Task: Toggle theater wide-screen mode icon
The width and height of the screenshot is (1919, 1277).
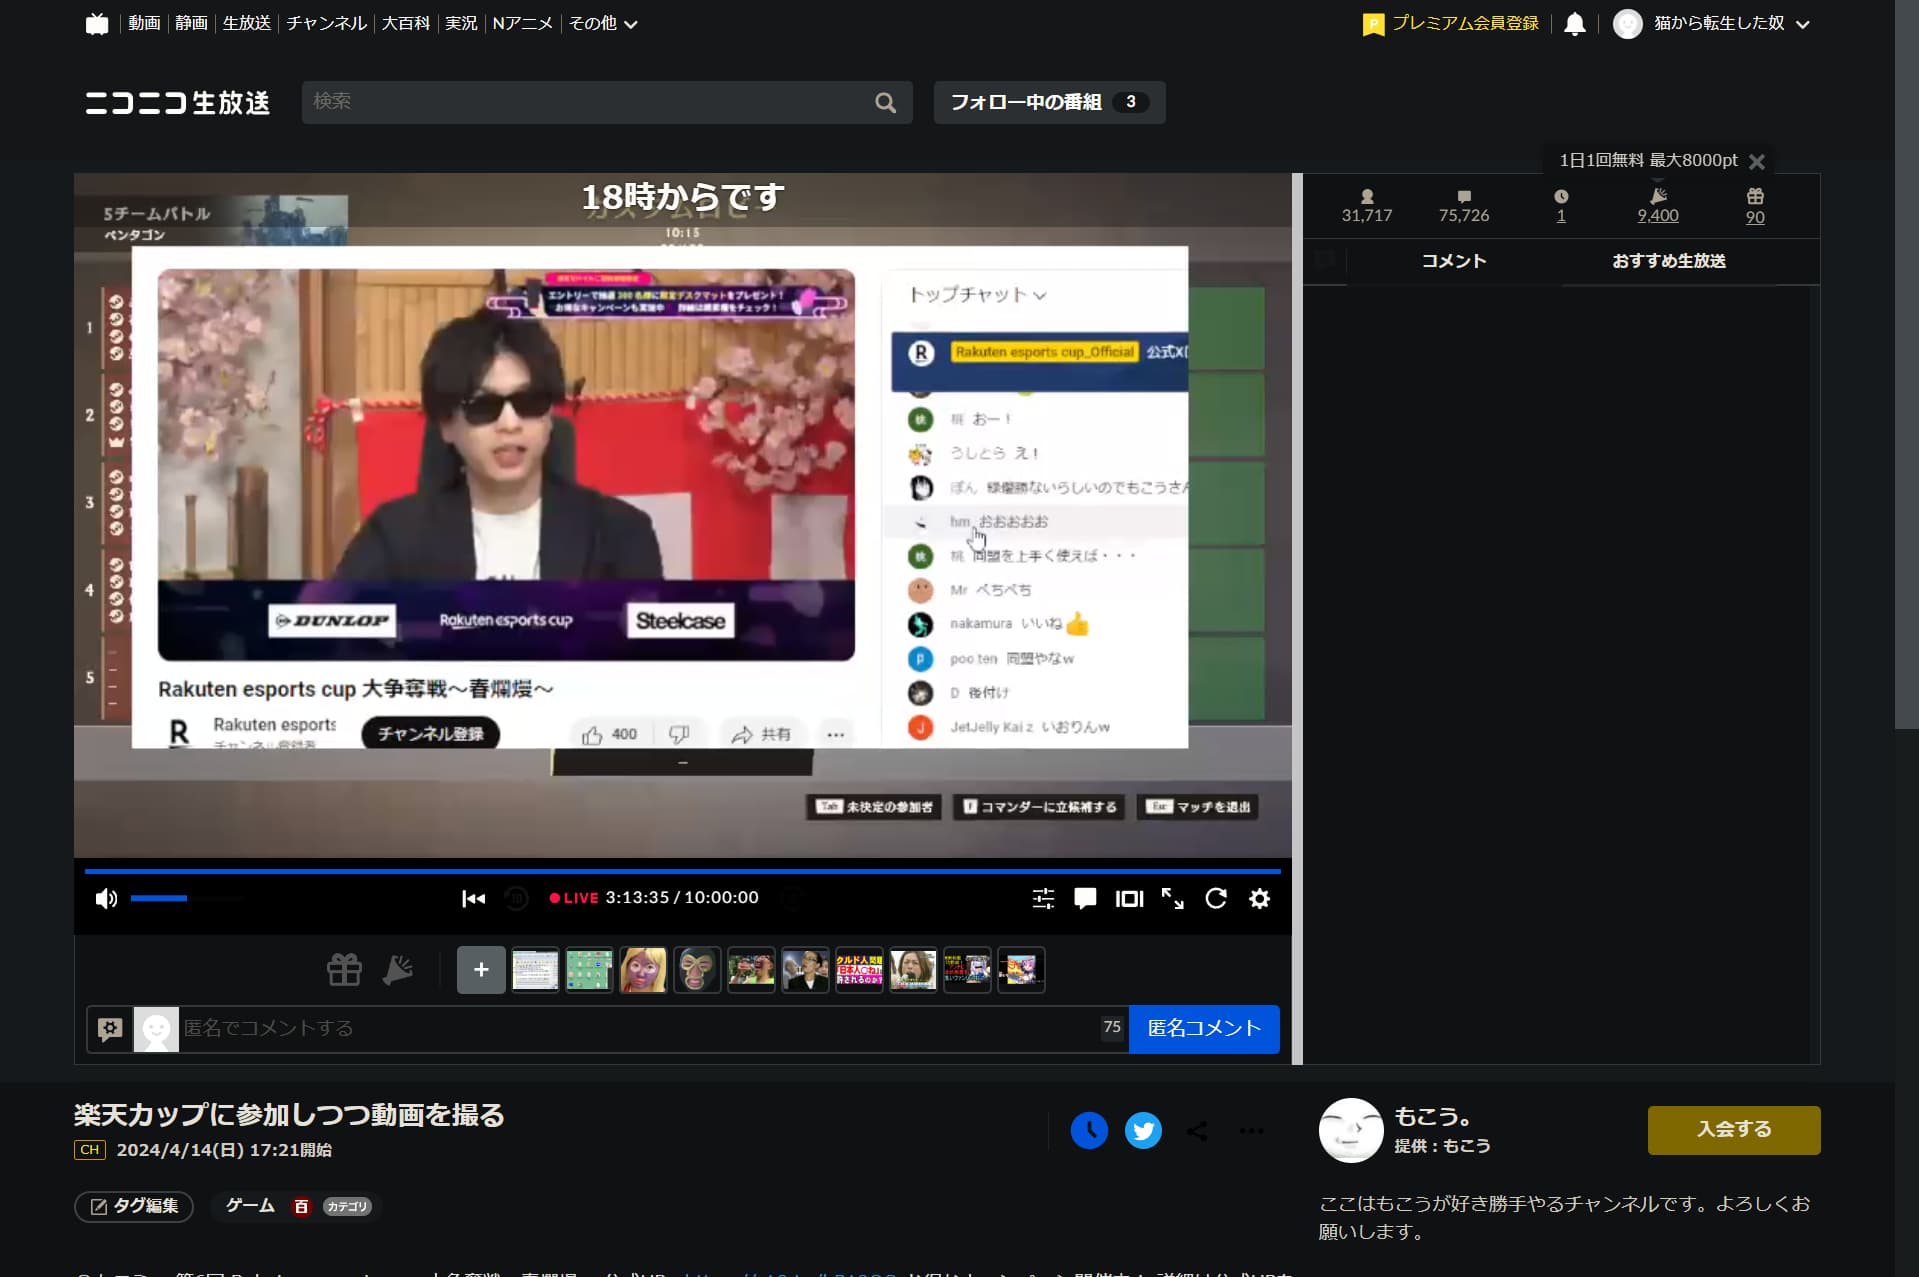Action: [1129, 898]
